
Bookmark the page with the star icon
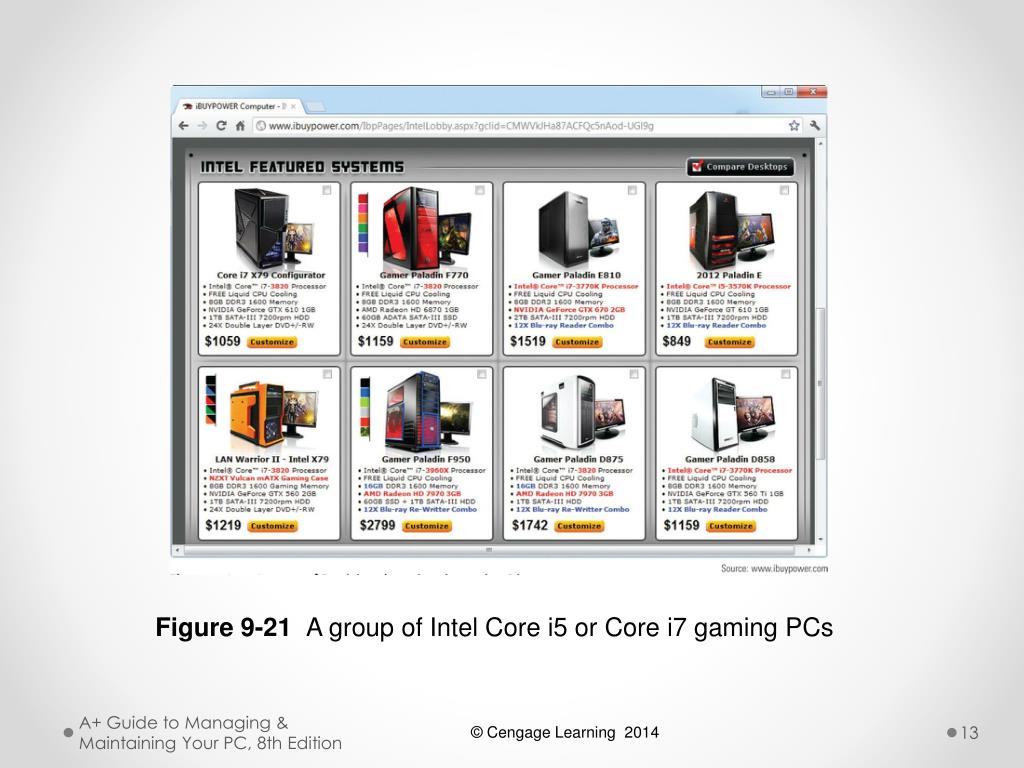tap(794, 125)
